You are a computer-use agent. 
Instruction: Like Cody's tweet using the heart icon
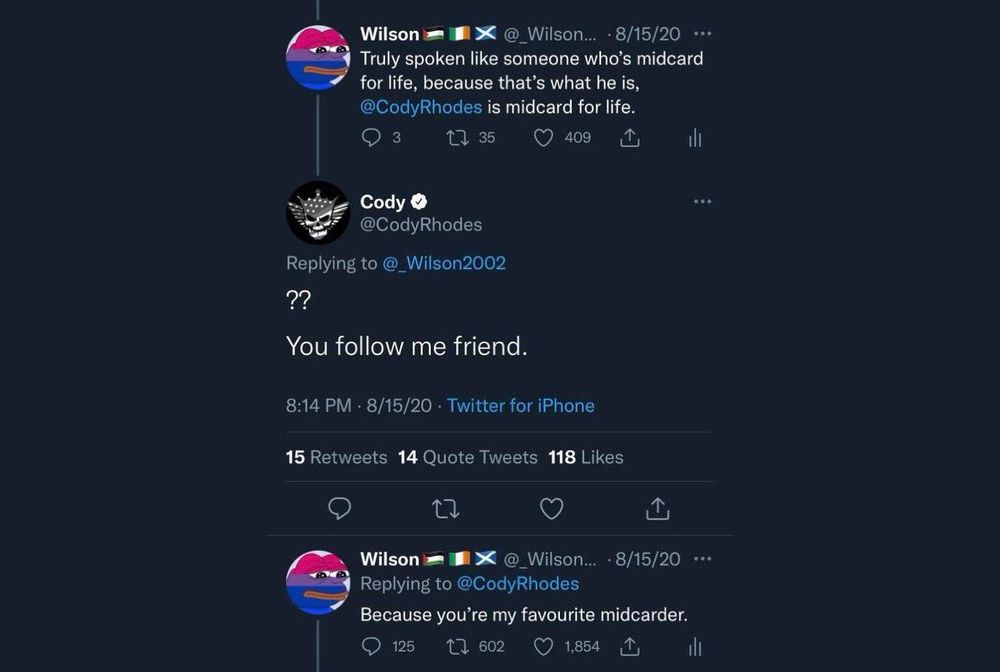551,509
